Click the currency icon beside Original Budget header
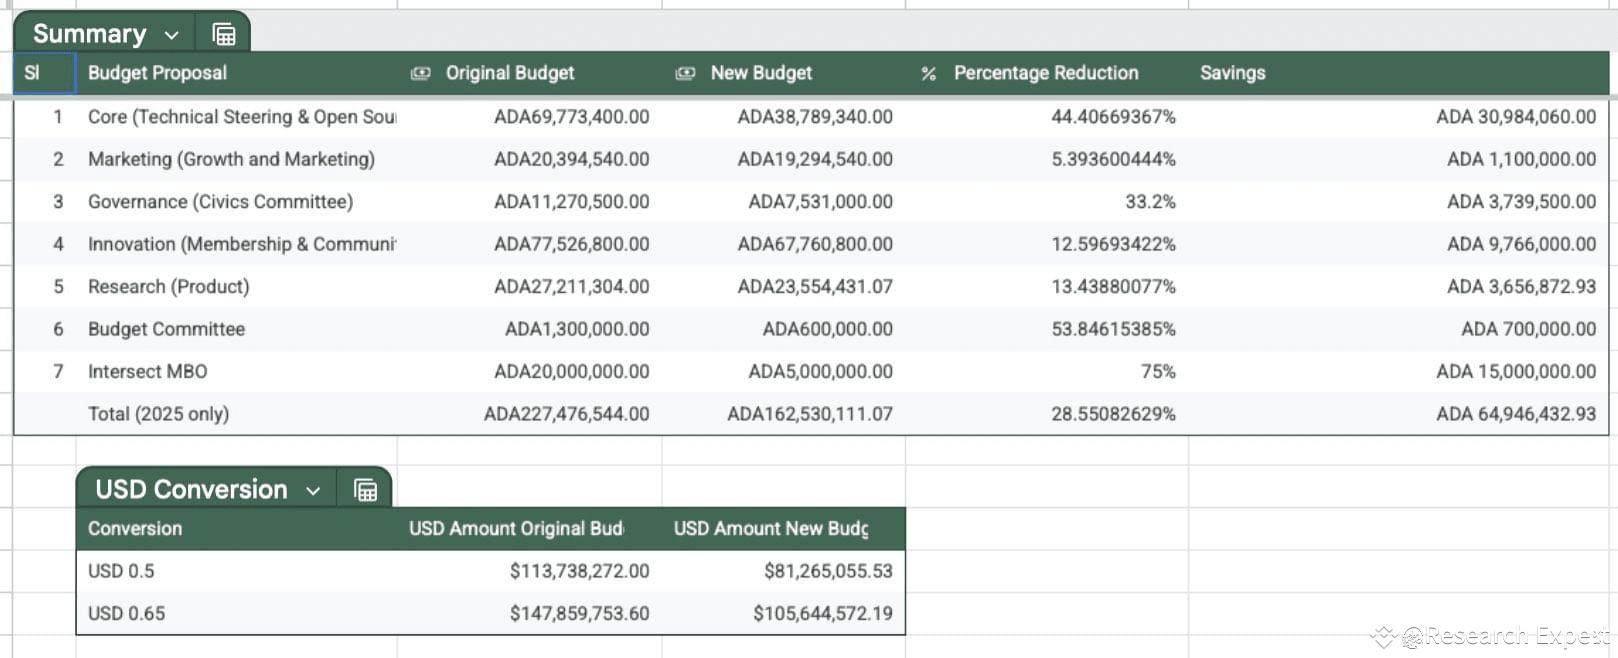The image size is (1618, 658). pyautogui.click(x=421, y=73)
